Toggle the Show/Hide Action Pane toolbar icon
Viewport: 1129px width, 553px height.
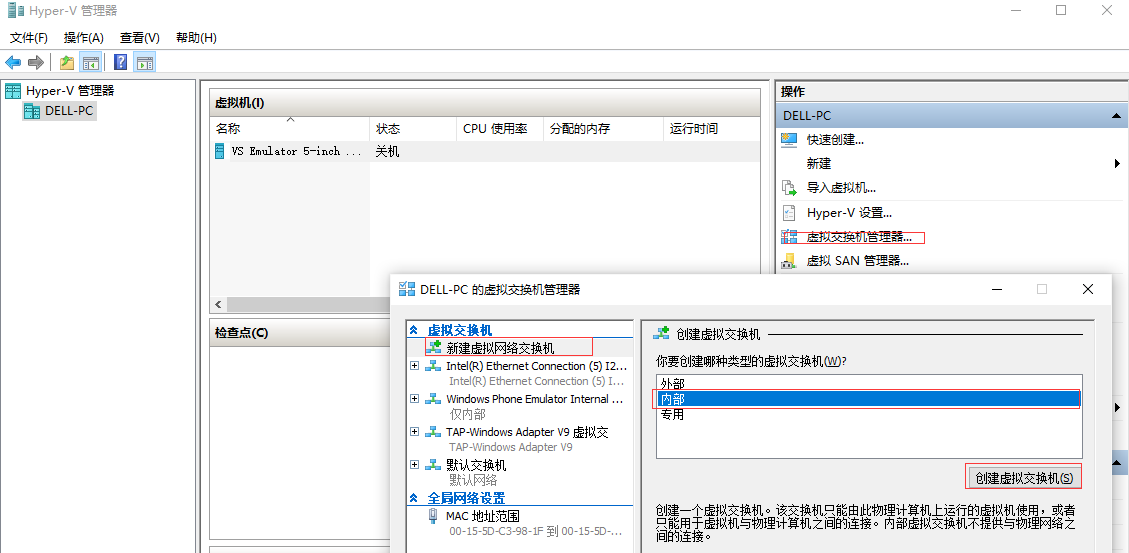(145, 63)
